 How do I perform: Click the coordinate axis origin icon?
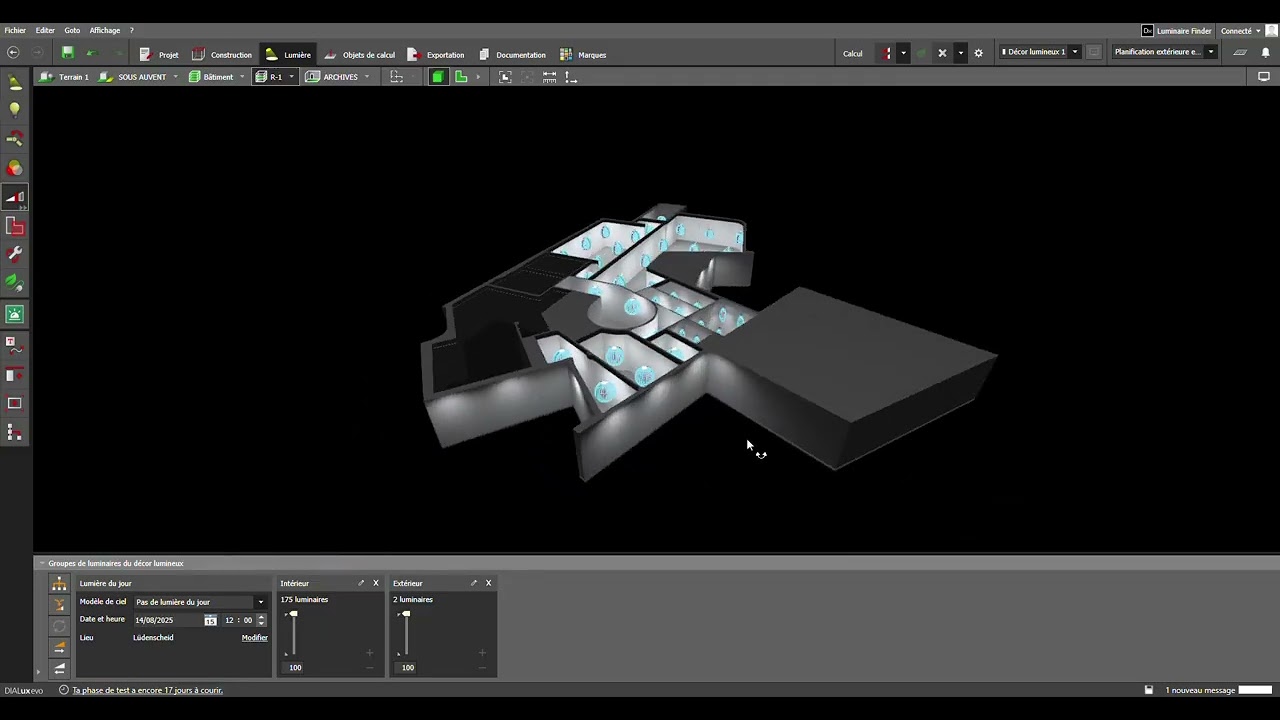pos(571,77)
